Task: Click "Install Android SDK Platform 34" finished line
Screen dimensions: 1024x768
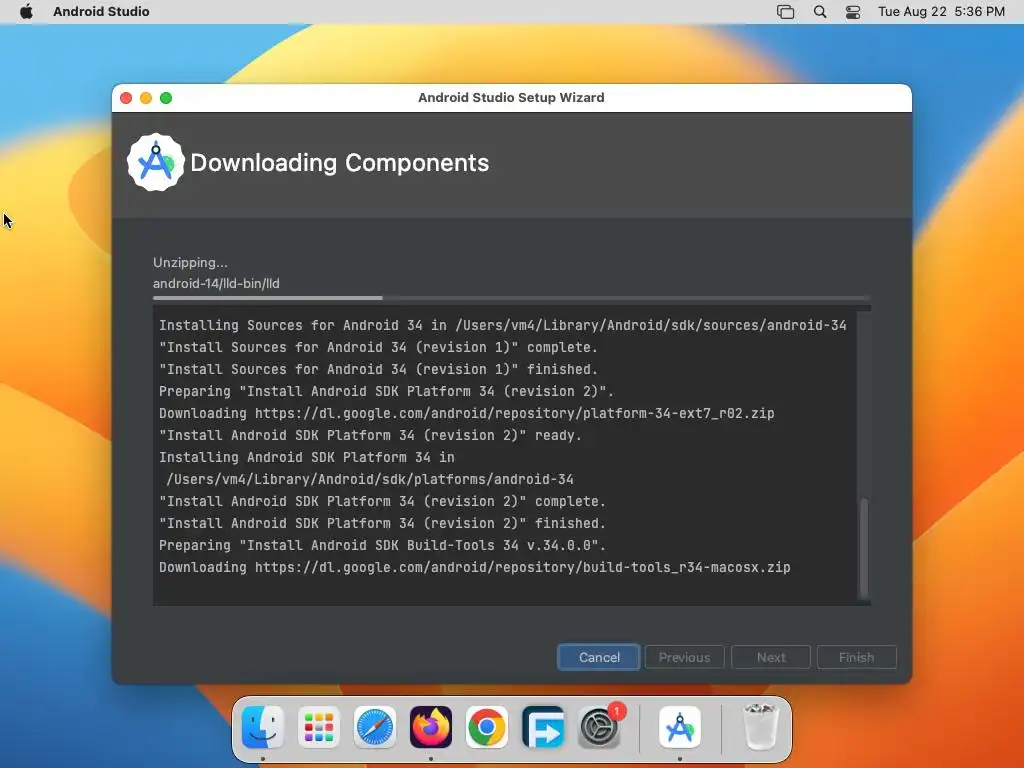Action: point(383,524)
